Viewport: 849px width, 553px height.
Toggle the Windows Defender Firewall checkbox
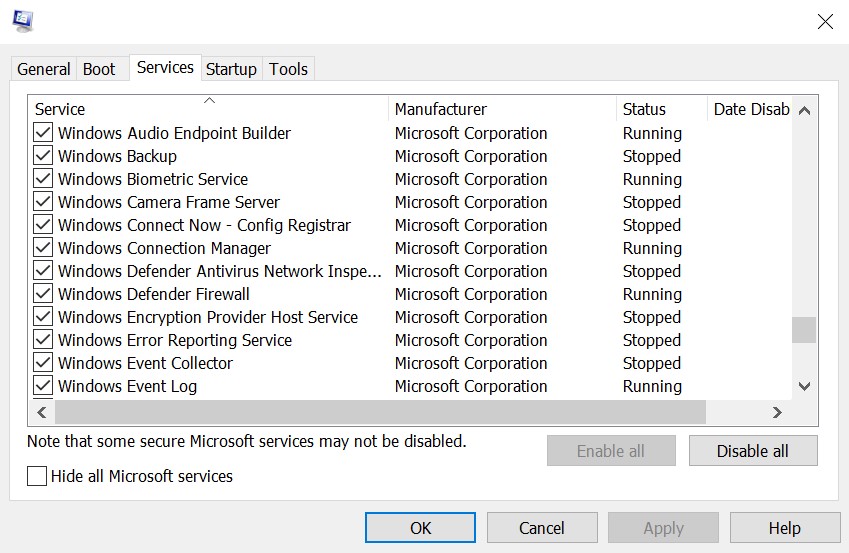tap(43, 294)
